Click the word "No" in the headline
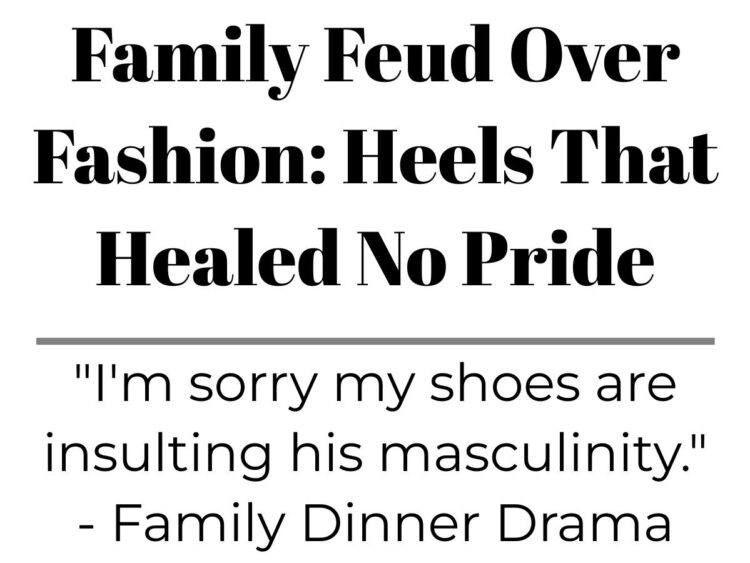Screen dimensions: 750x563 coord(401,257)
